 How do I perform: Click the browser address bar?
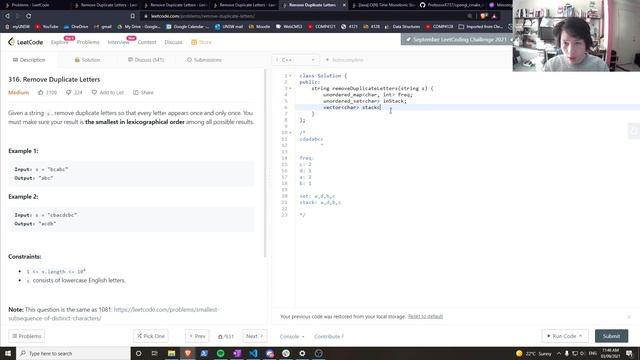point(306,16)
